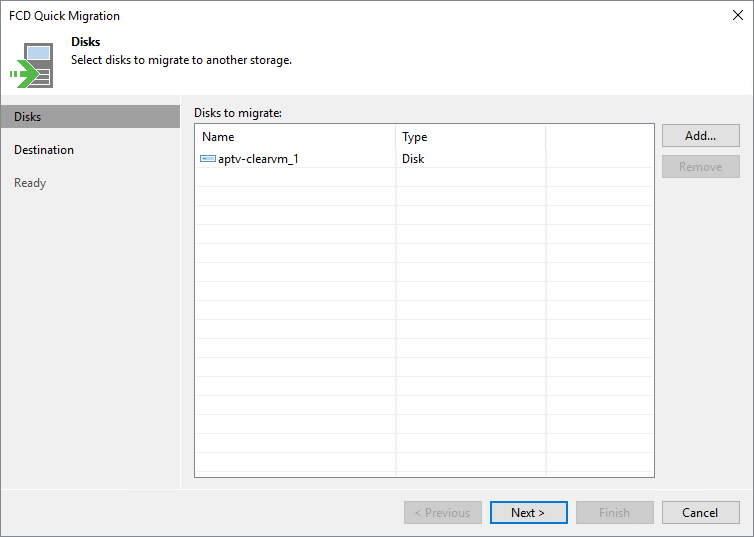Click the disk icon beside aptv-clearvm_1
Viewport: 754px width, 537px height.
pyautogui.click(x=208, y=159)
